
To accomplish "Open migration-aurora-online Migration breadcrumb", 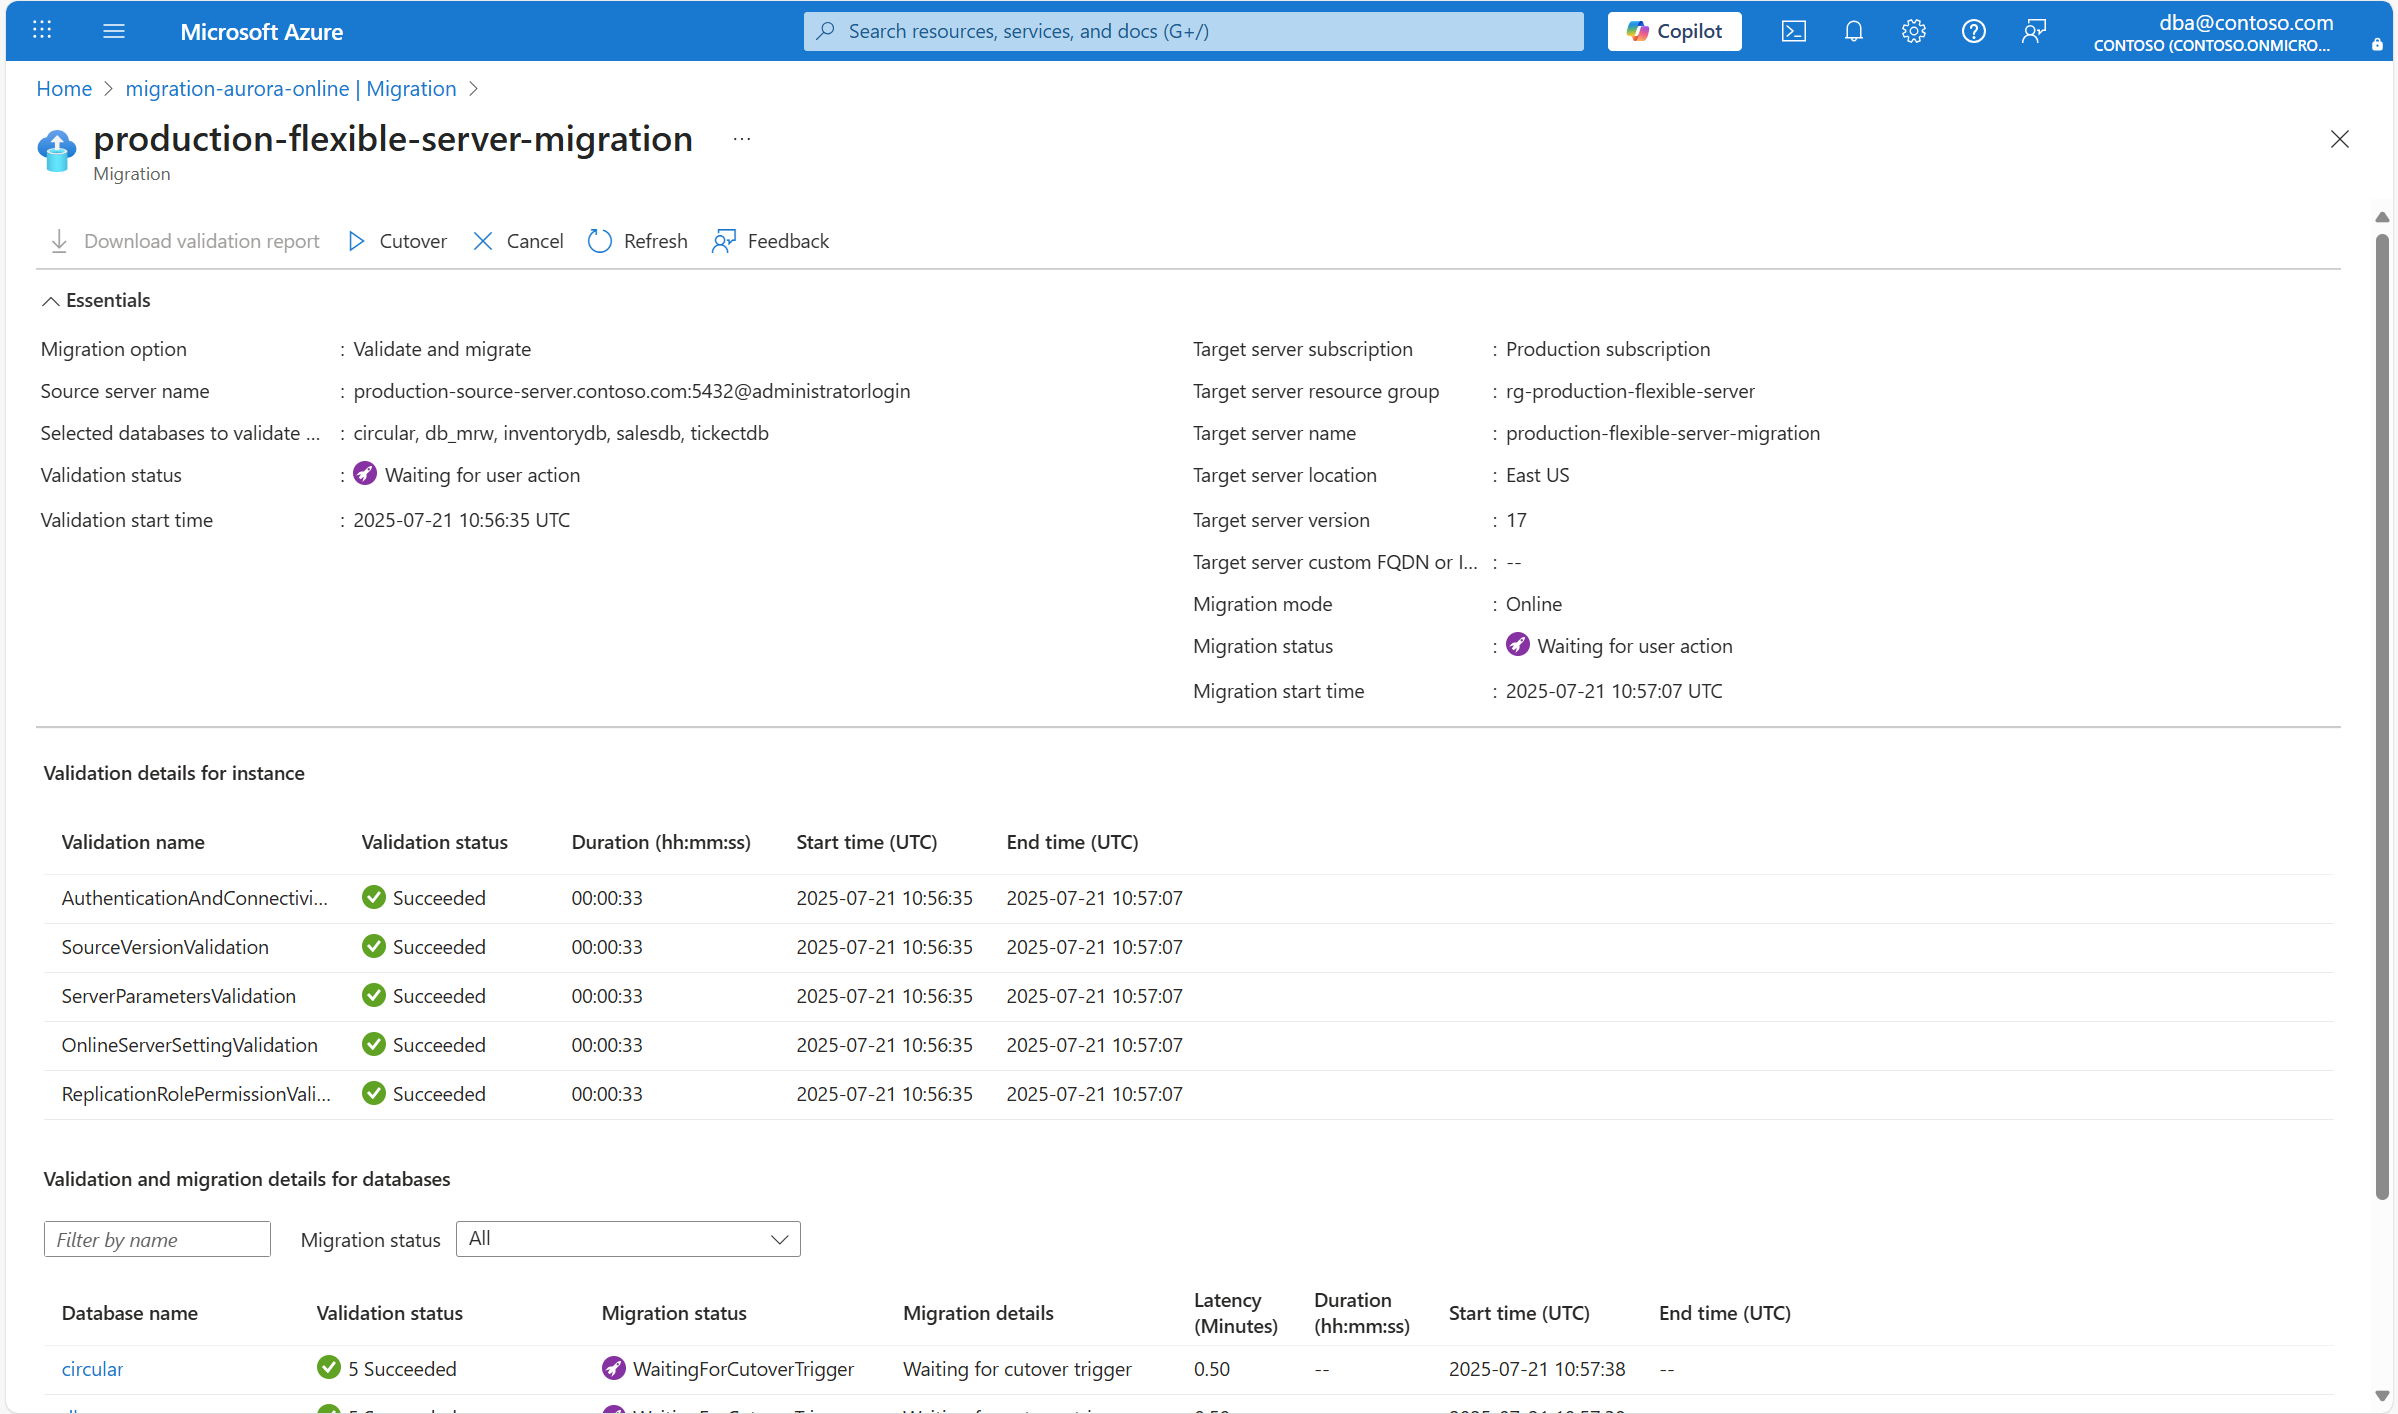I will pos(290,89).
